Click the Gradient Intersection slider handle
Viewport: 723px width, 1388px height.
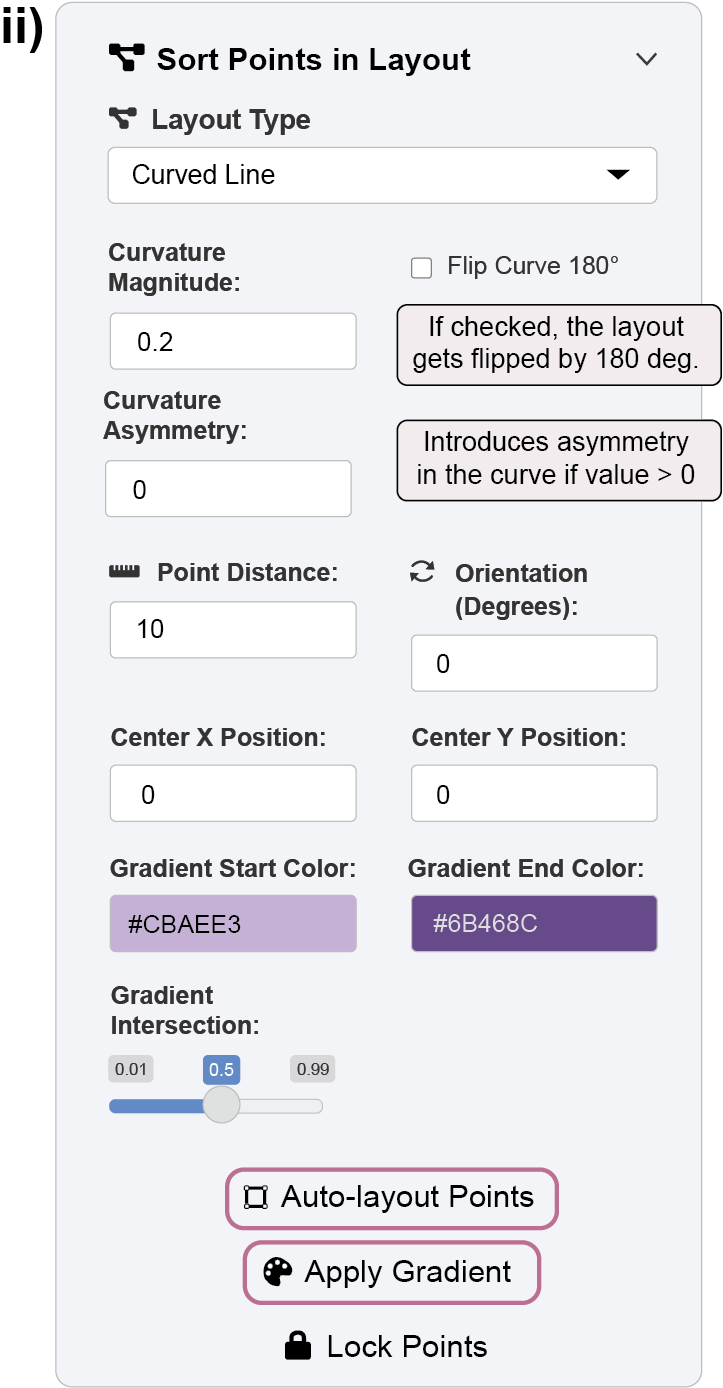click(221, 1105)
